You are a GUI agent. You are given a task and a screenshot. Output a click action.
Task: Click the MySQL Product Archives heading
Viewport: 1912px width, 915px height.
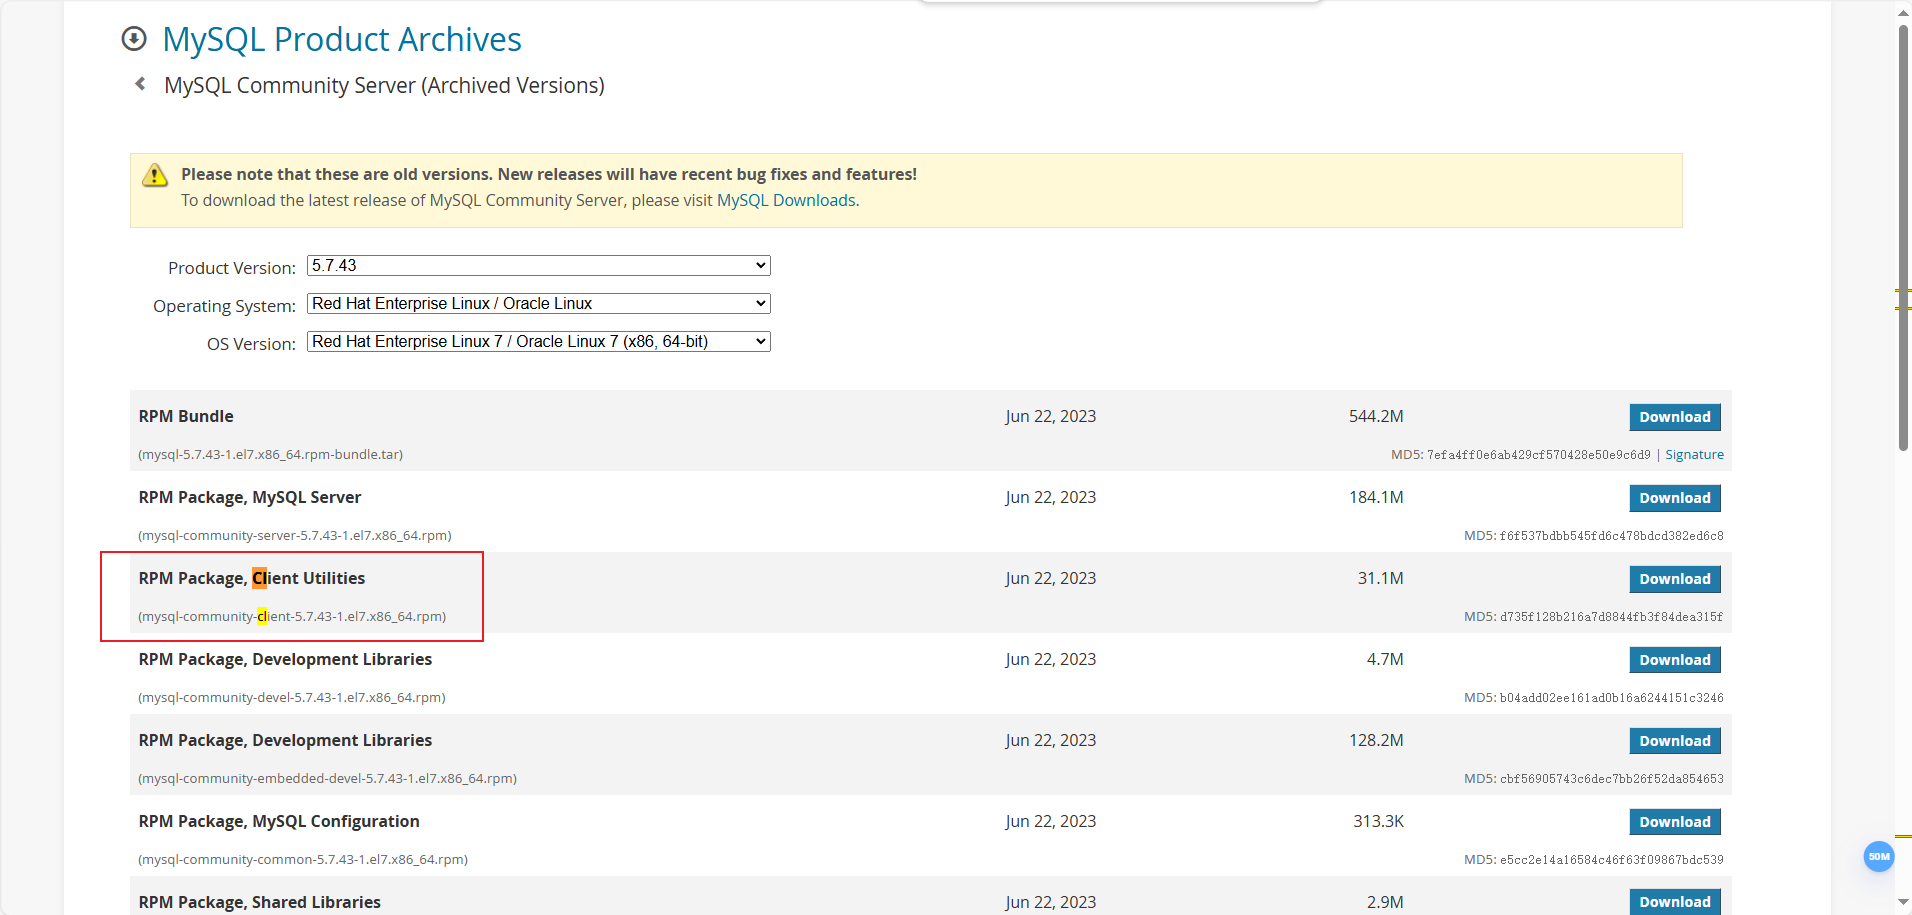(x=342, y=39)
